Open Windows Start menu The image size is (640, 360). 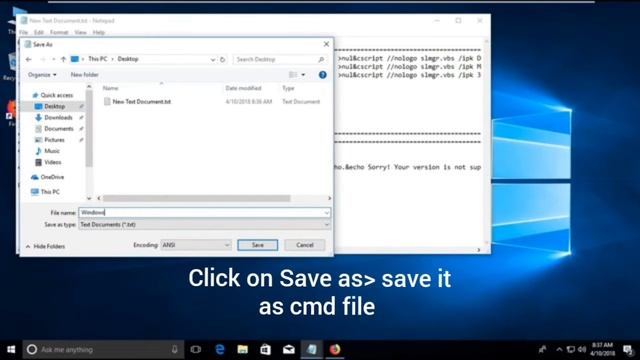tap(11, 349)
